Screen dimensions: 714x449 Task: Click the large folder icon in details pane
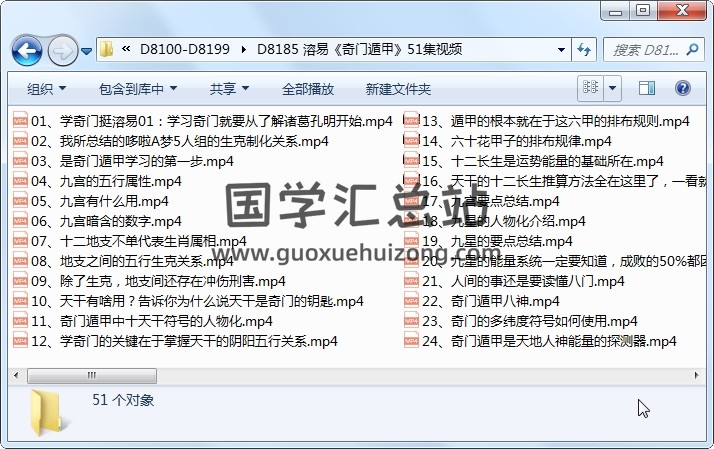(x=47, y=410)
